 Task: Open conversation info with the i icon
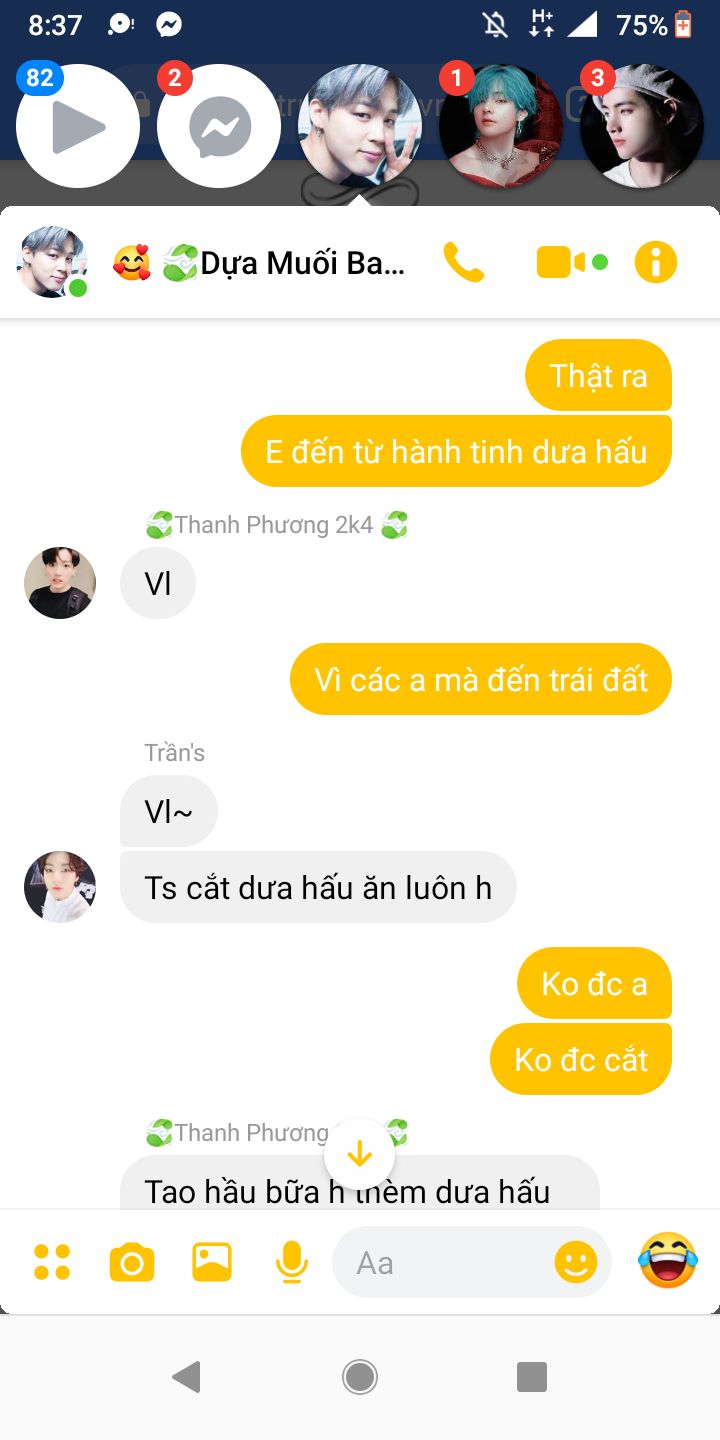click(x=656, y=263)
